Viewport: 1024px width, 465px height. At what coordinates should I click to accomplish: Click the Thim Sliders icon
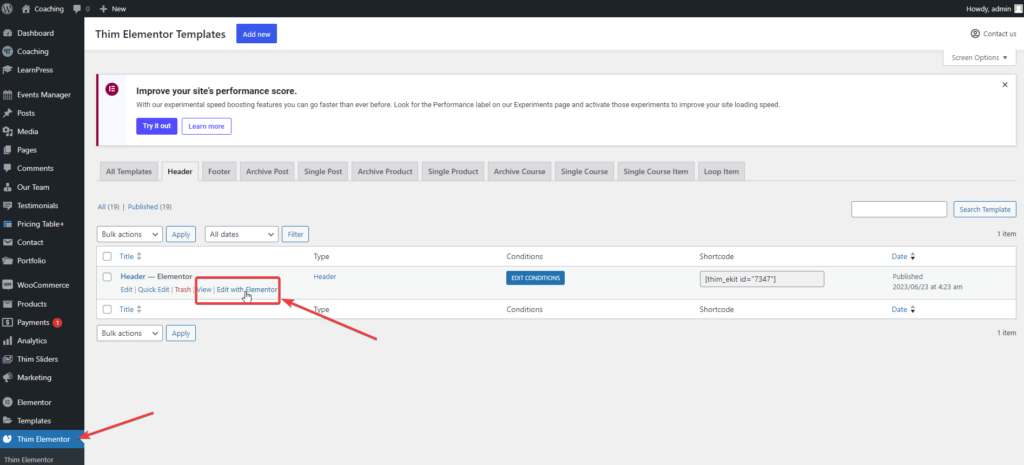[8, 359]
